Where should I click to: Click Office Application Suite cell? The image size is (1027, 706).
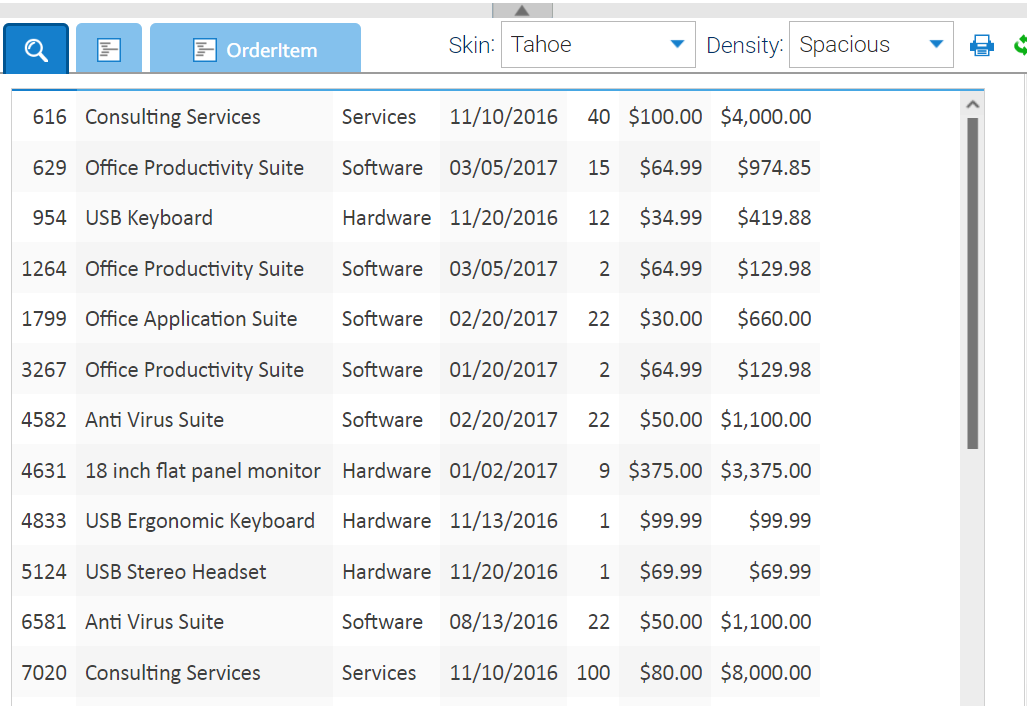tap(191, 319)
